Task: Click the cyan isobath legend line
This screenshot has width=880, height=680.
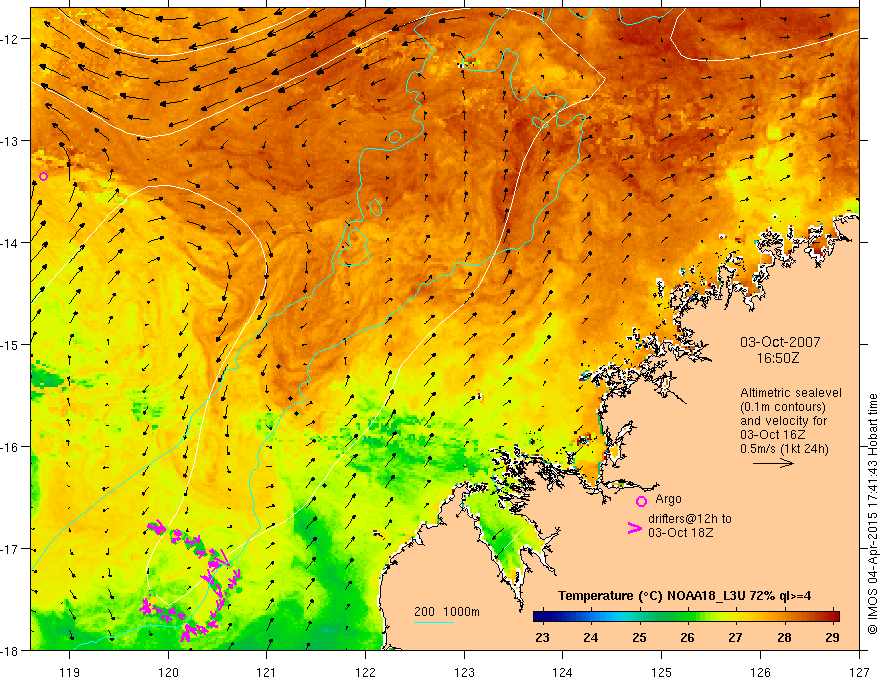Action: 434,622
